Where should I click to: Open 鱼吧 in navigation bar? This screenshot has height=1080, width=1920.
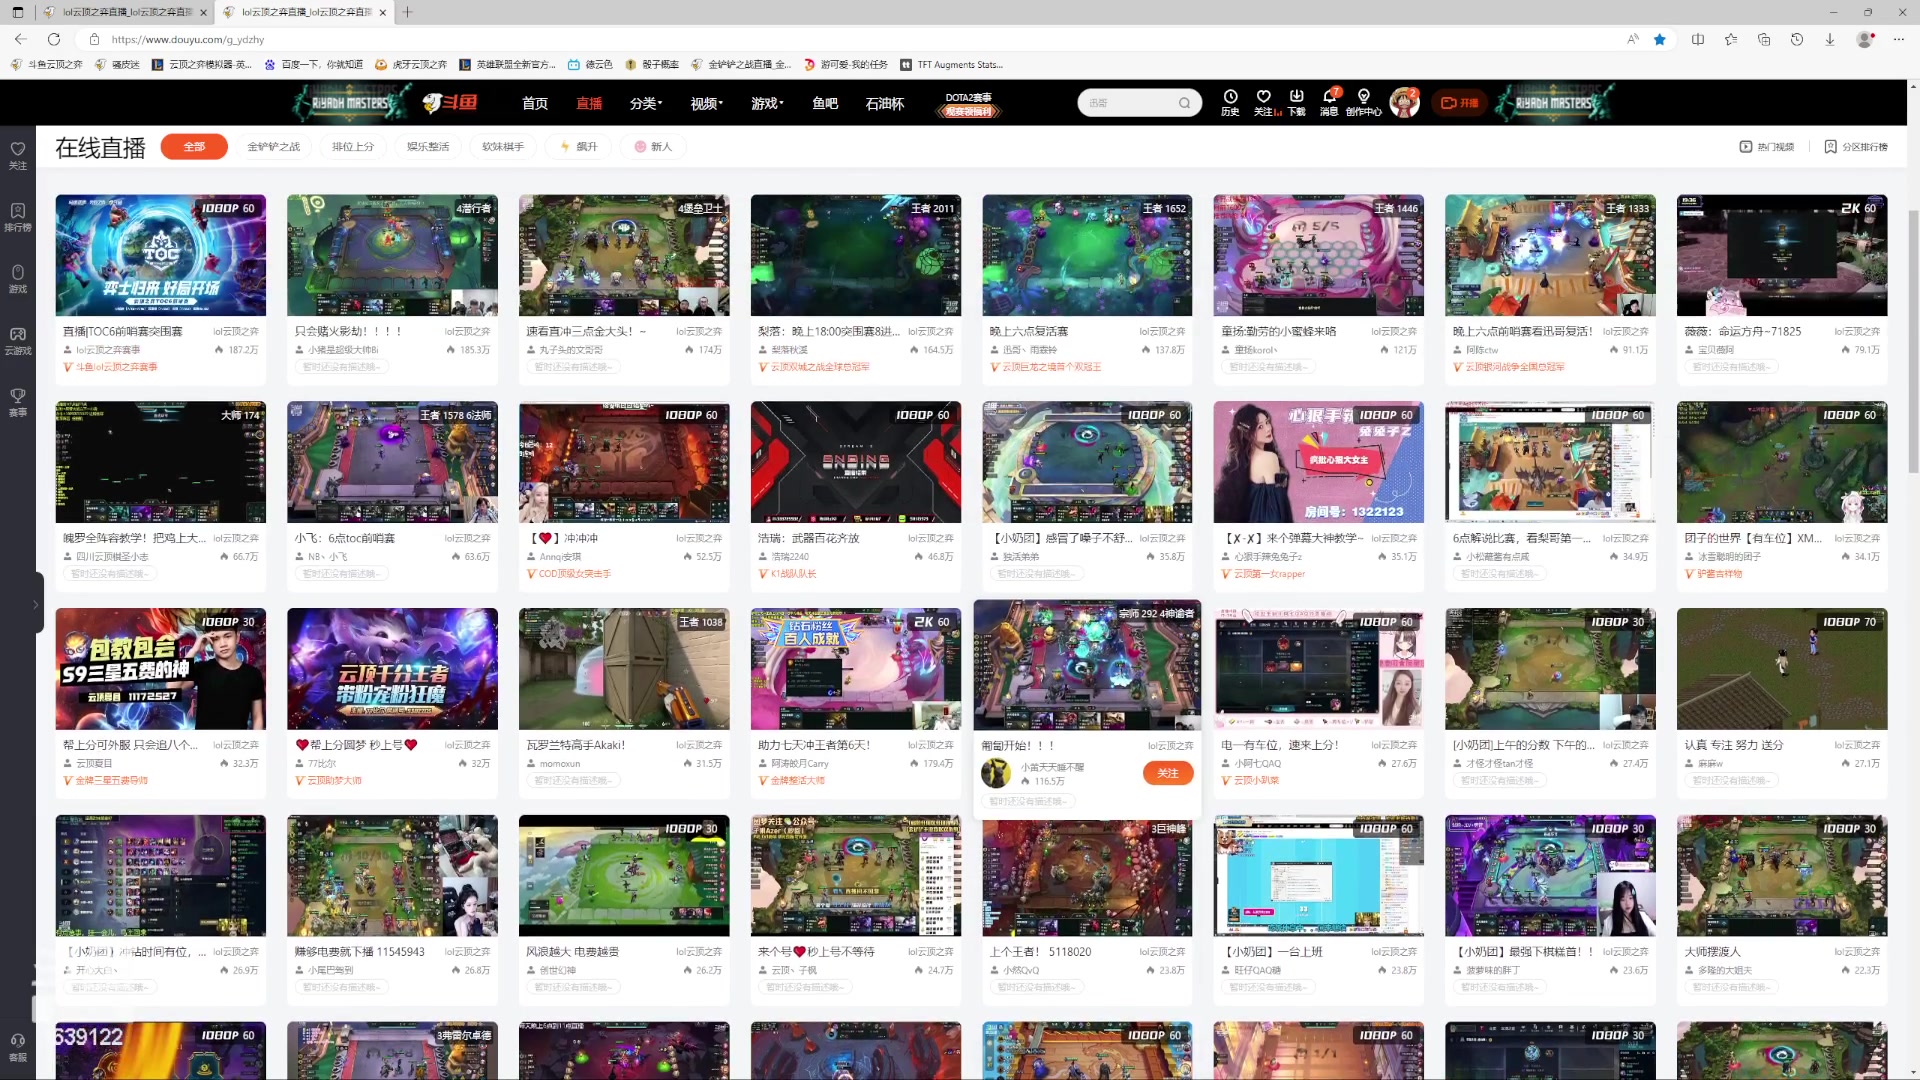point(825,103)
